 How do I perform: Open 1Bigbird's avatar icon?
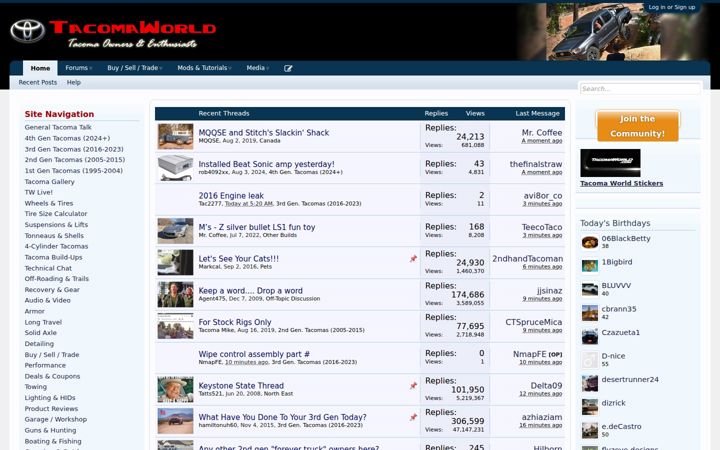point(590,265)
